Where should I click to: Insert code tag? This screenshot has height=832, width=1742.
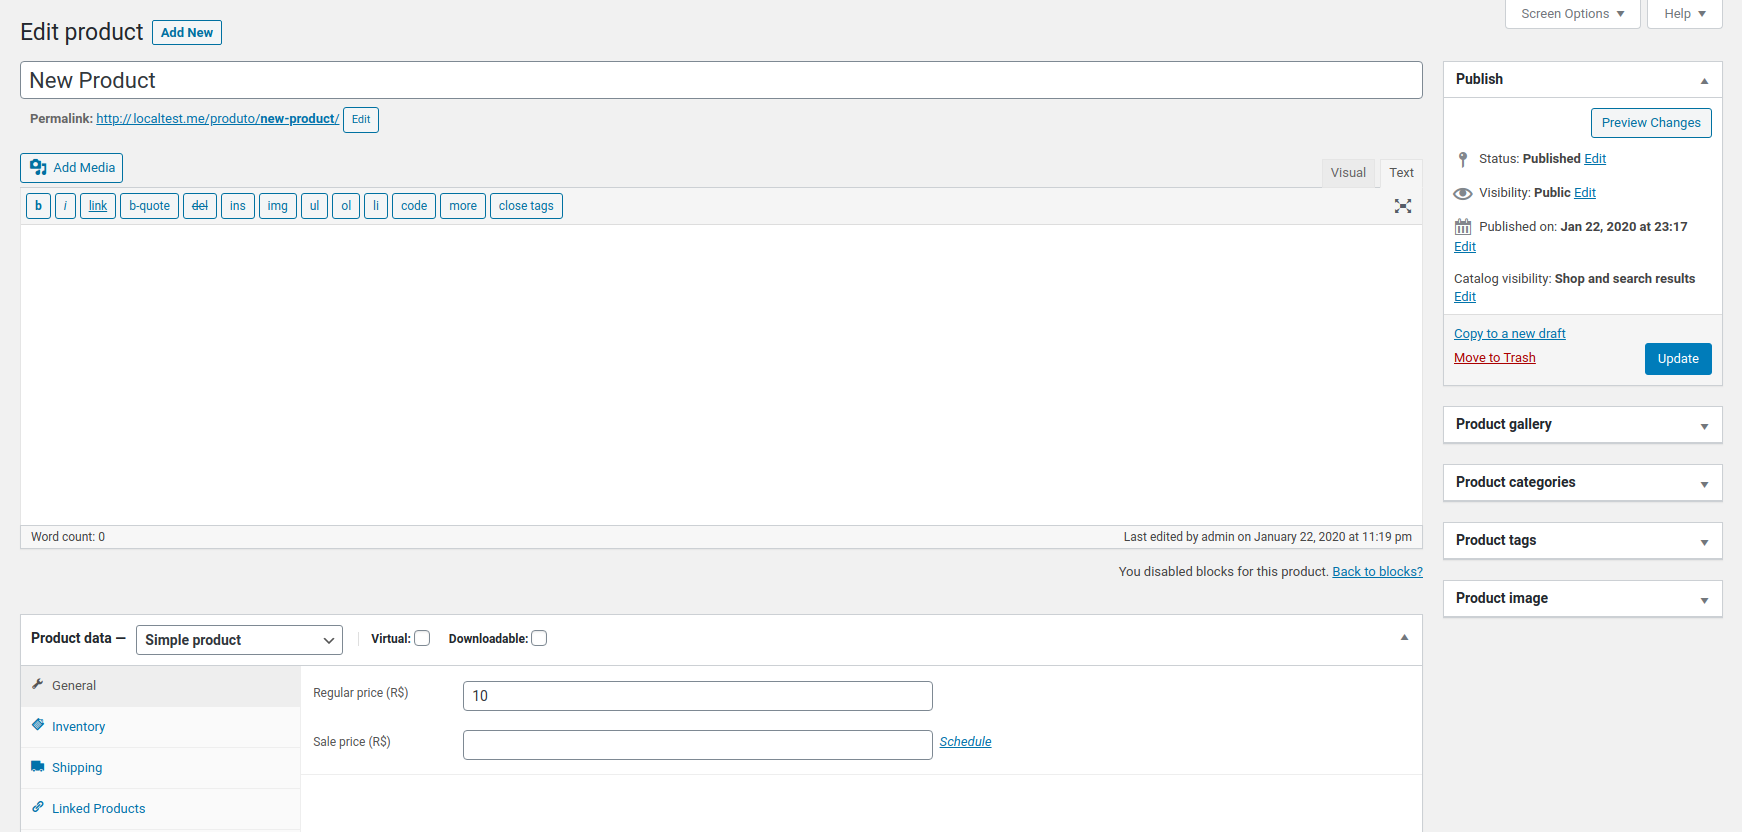pos(414,206)
